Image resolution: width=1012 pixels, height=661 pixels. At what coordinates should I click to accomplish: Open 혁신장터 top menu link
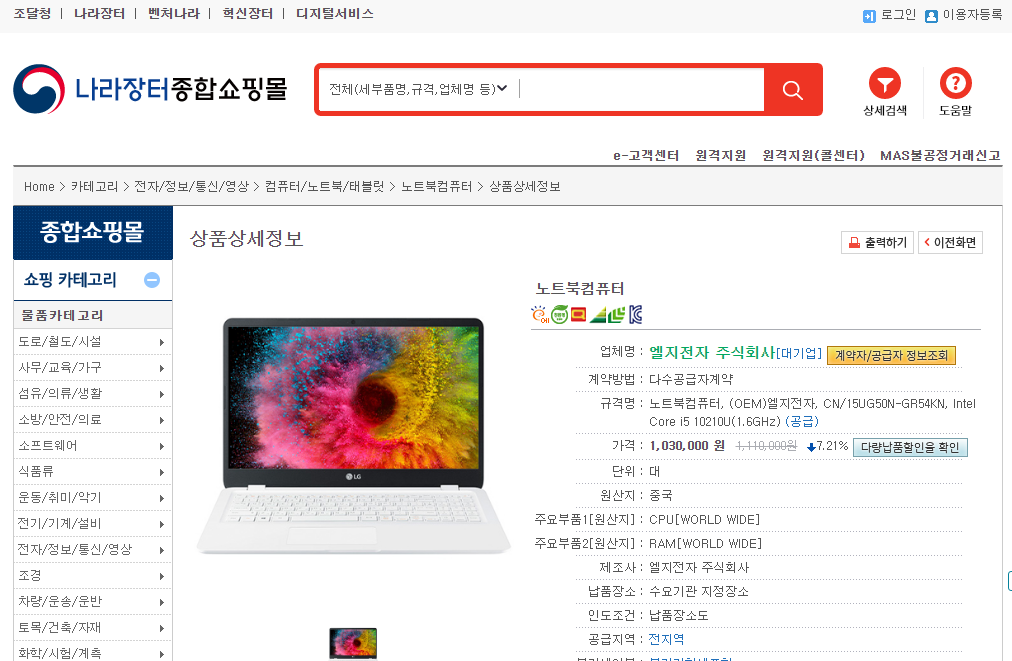(x=247, y=14)
